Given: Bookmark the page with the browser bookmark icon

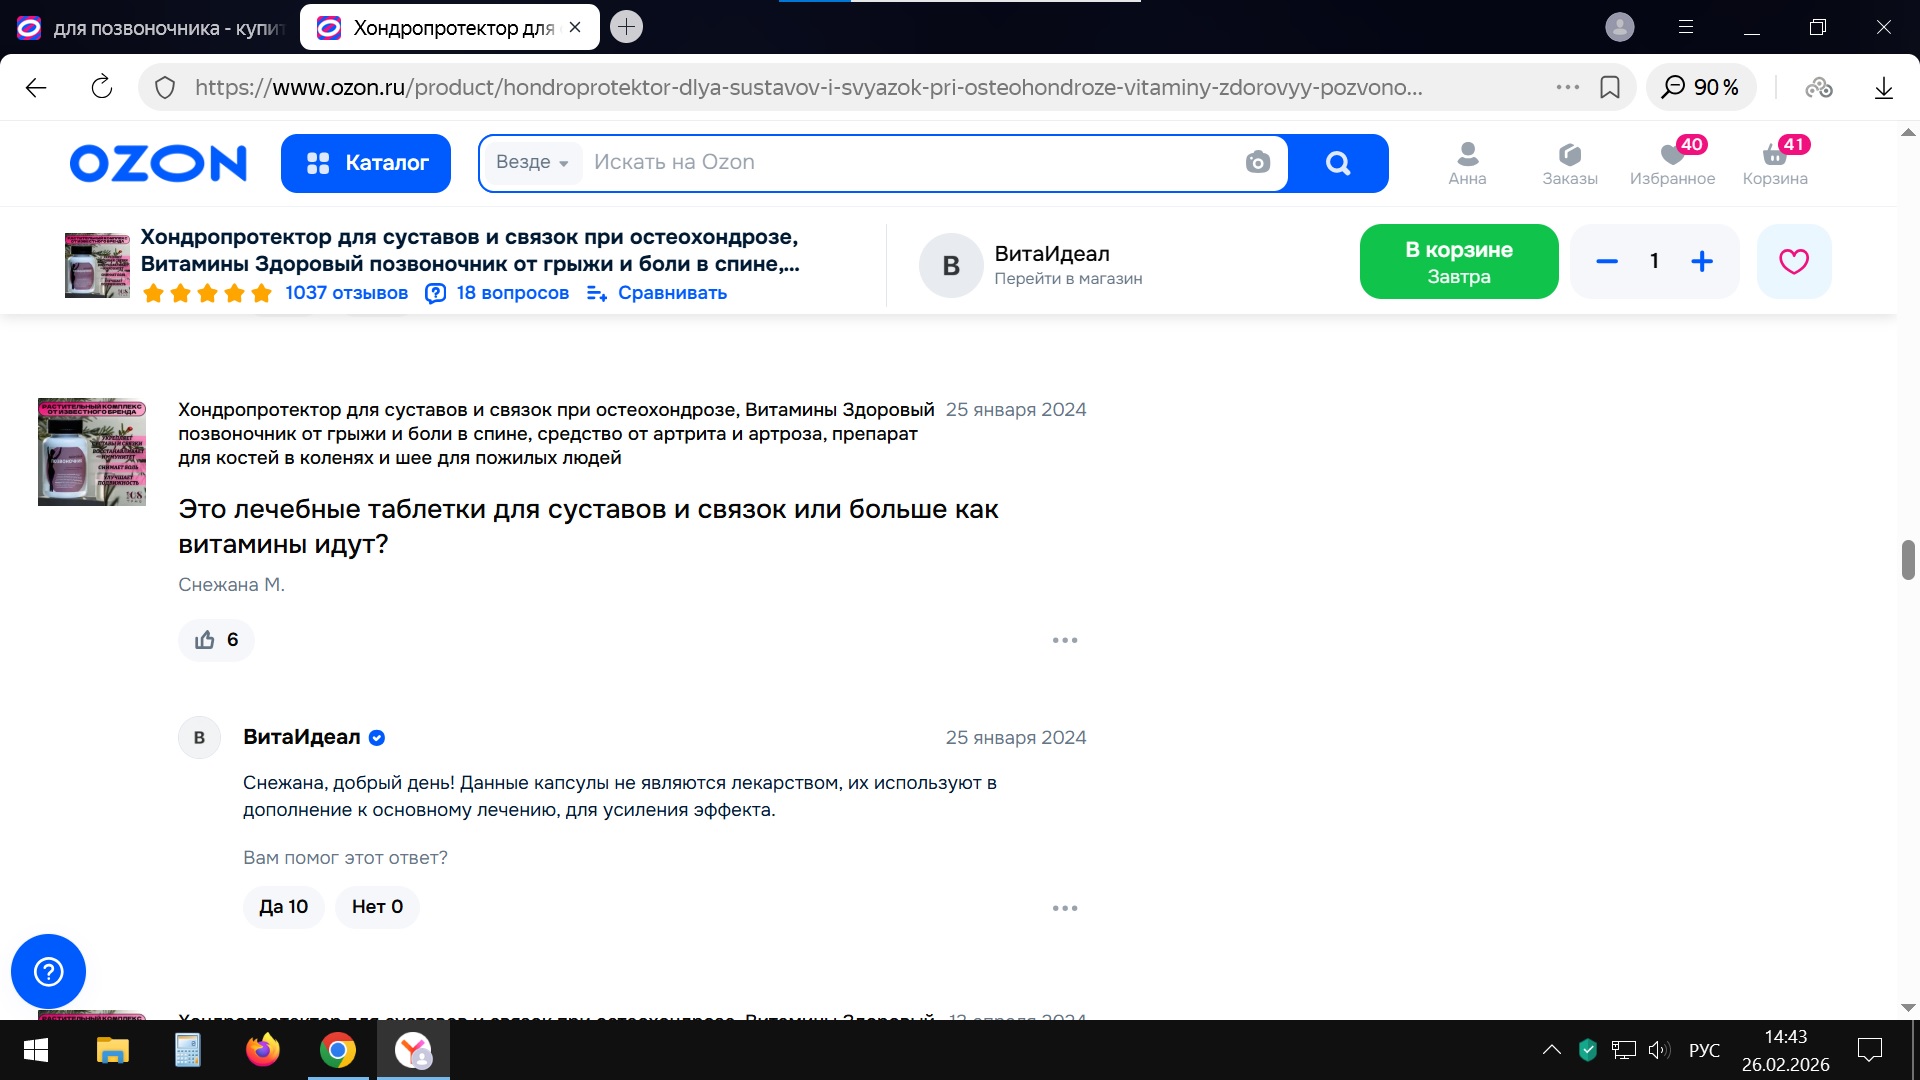Looking at the screenshot, I should 1610,87.
